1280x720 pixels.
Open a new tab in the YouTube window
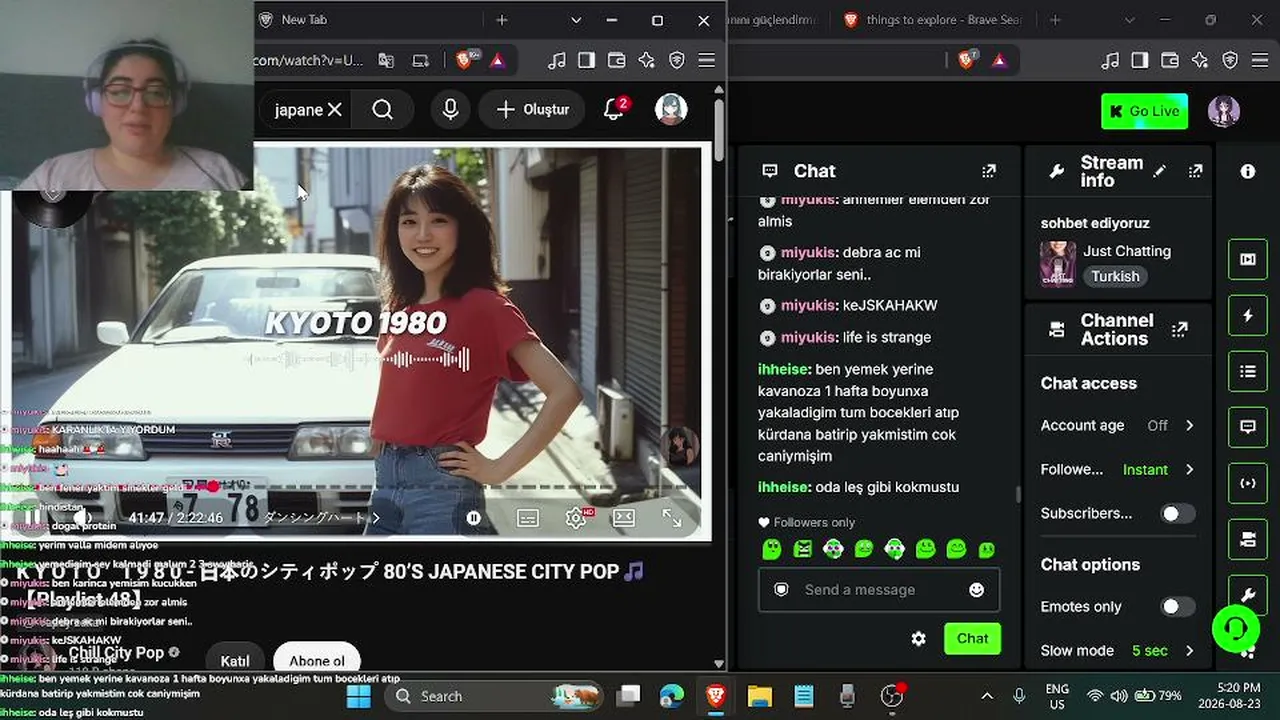[x=502, y=20]
